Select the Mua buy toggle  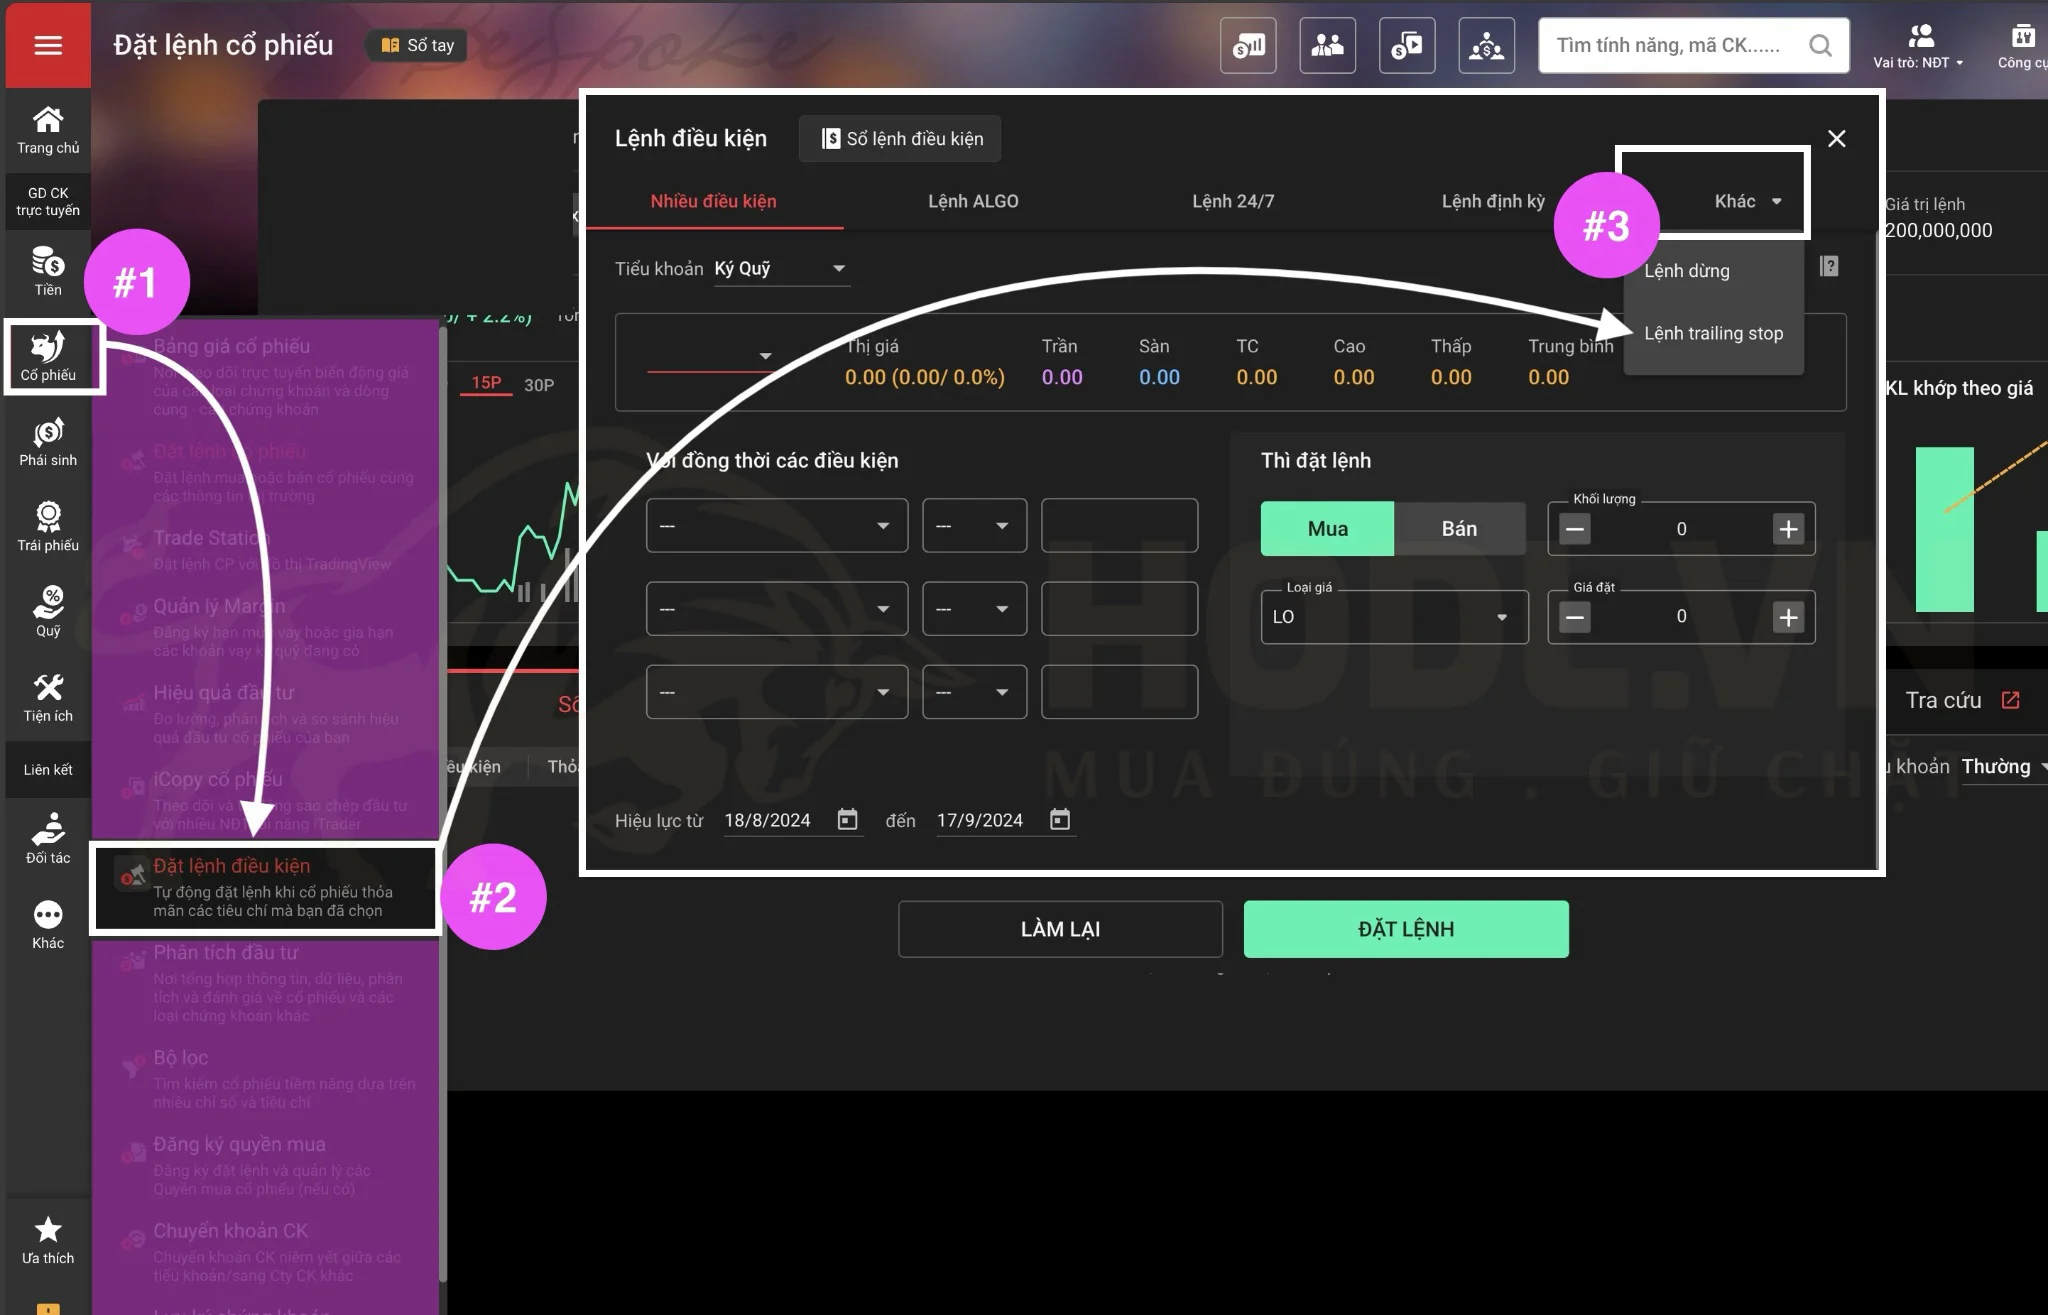click(x=1327, y=529)
